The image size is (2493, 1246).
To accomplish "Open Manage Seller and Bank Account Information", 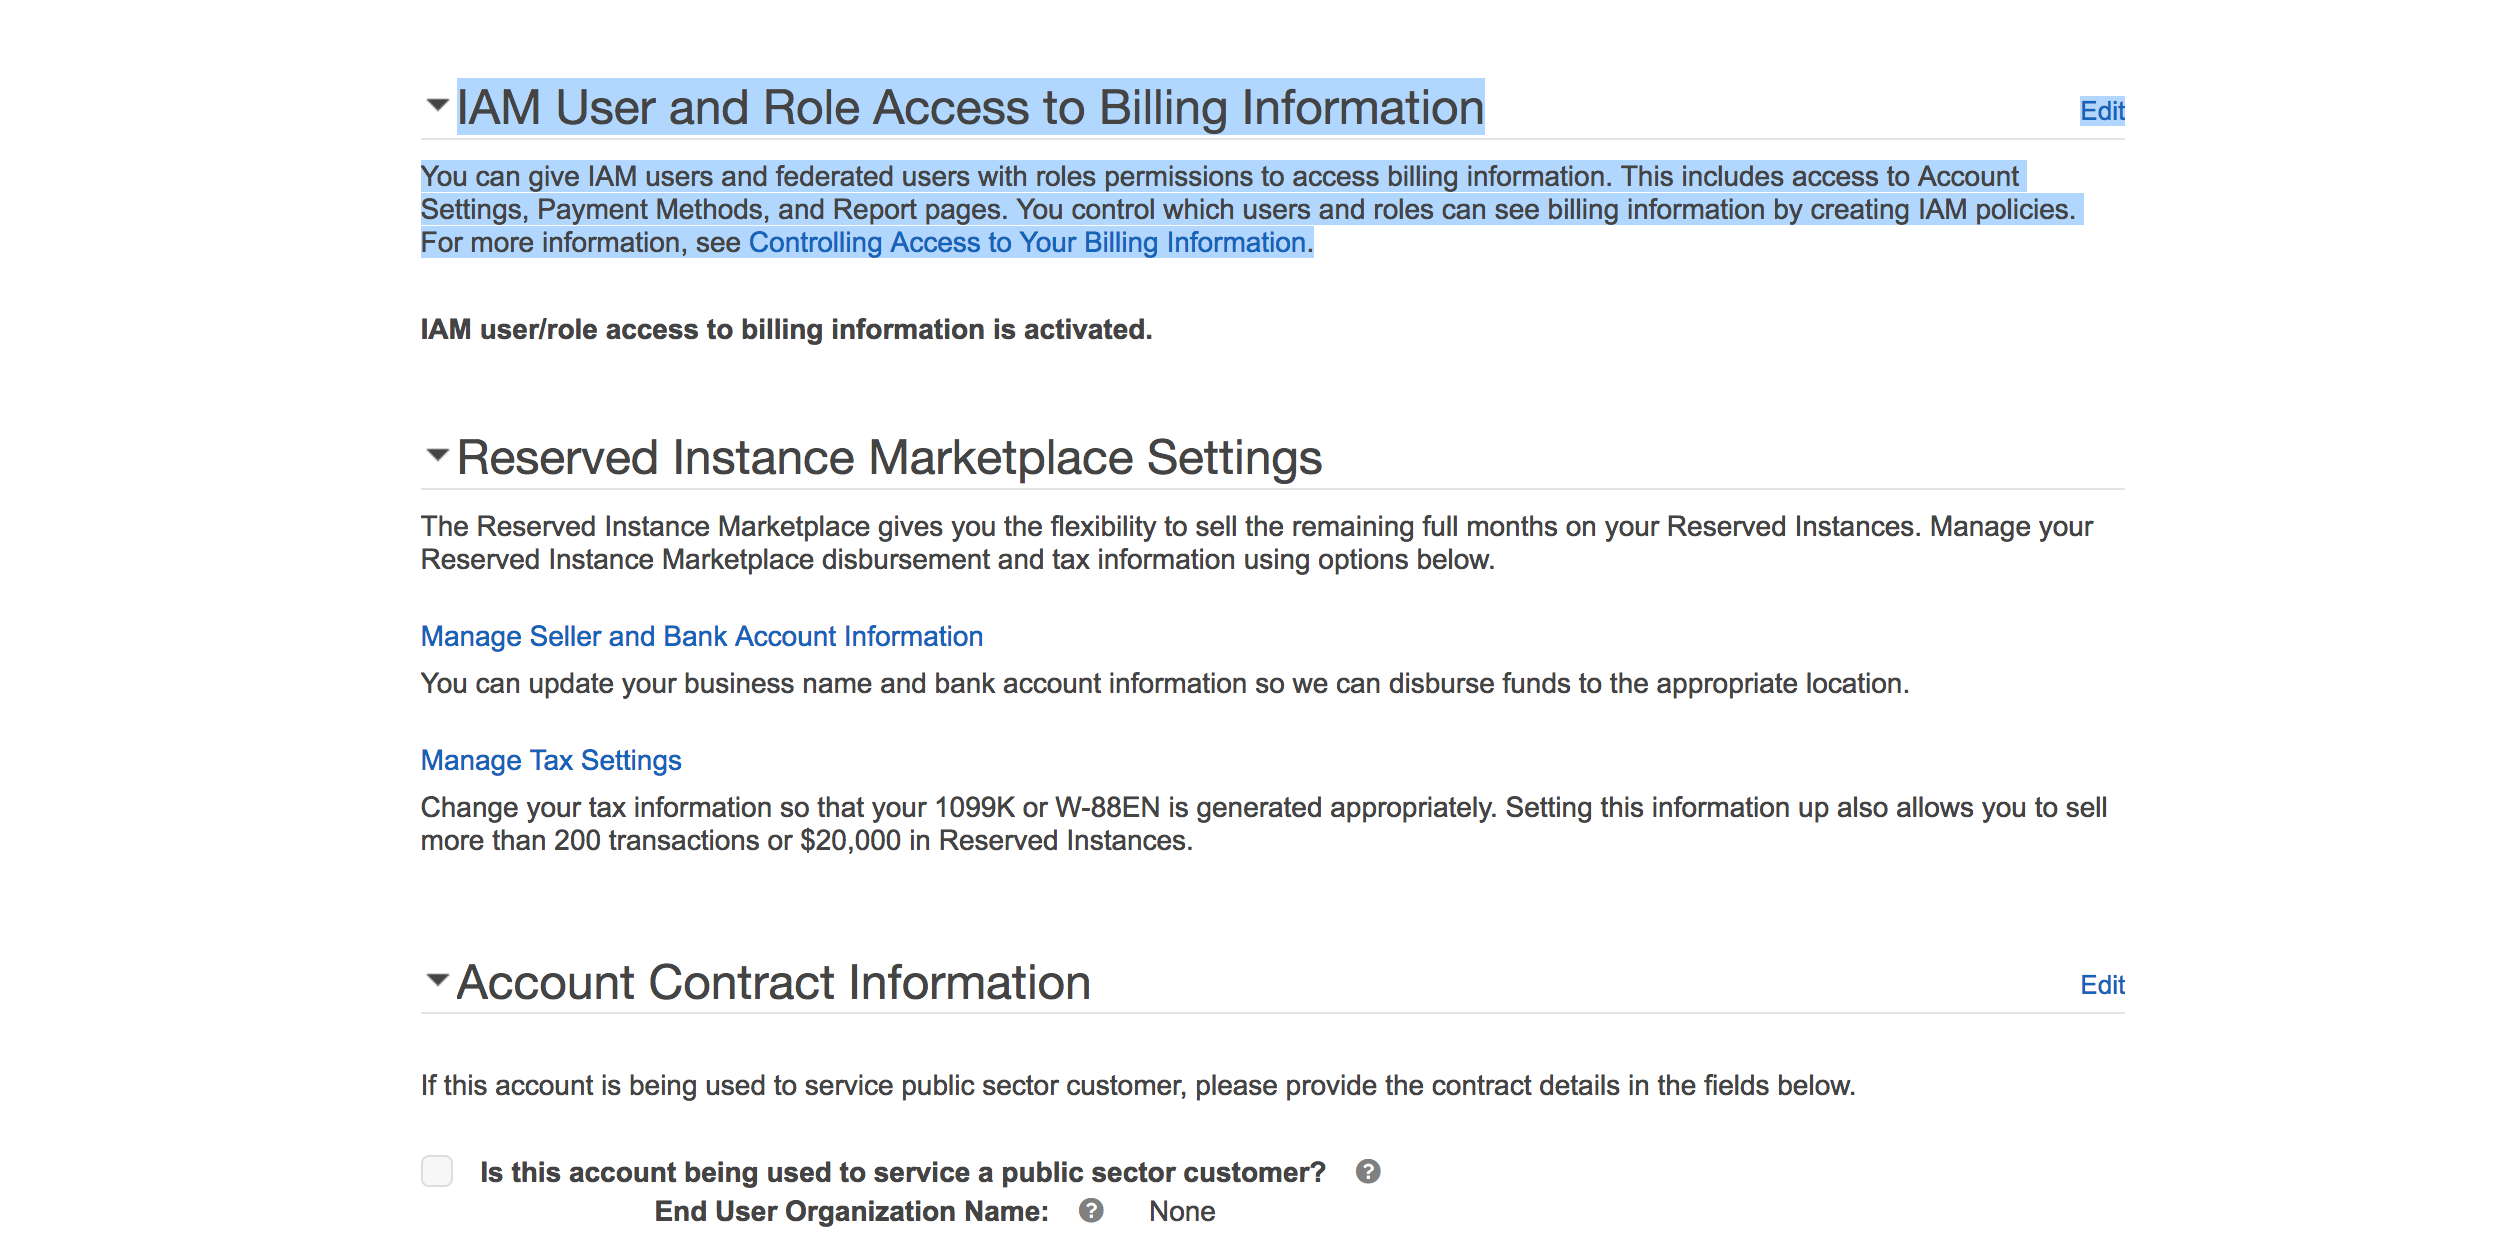I will (x=701, y=637).
